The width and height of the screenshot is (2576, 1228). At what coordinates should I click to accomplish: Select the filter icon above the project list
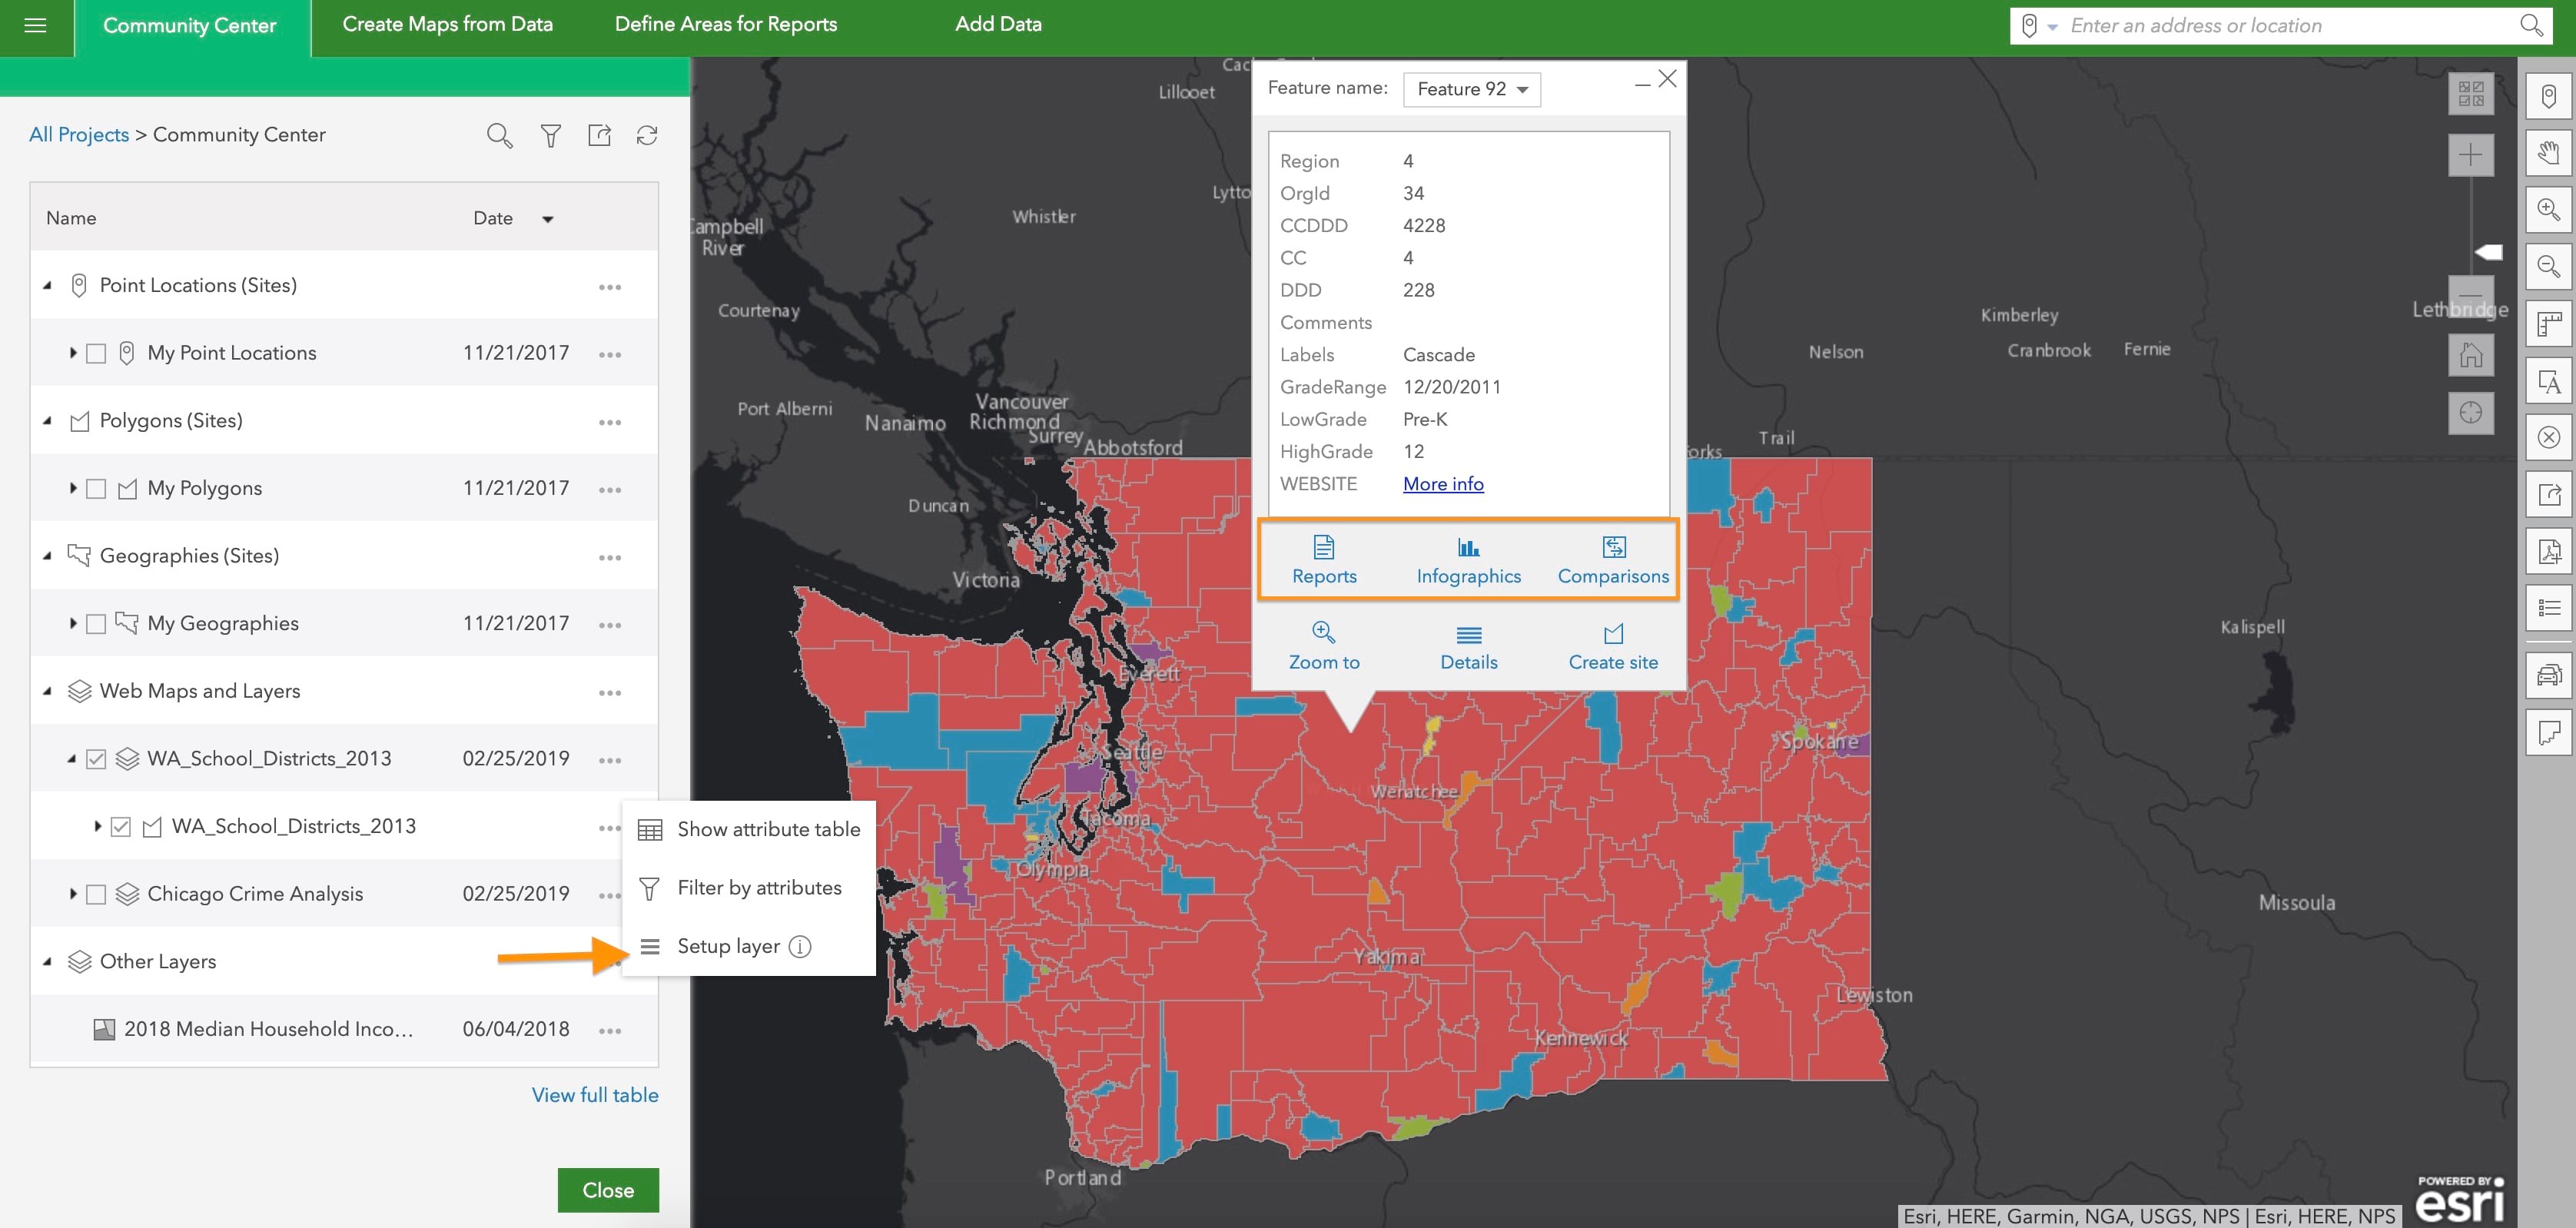click(x=550, y=135)
